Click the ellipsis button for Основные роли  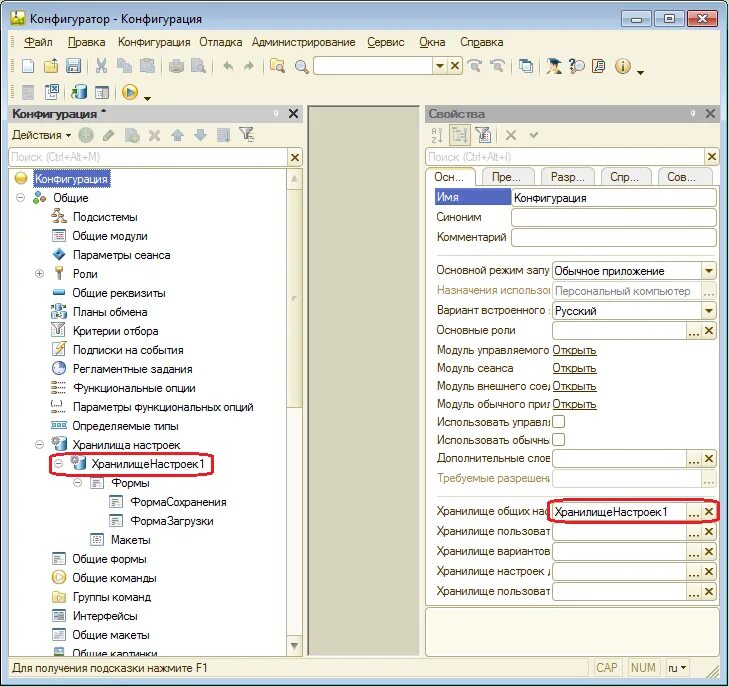[694, 331]
